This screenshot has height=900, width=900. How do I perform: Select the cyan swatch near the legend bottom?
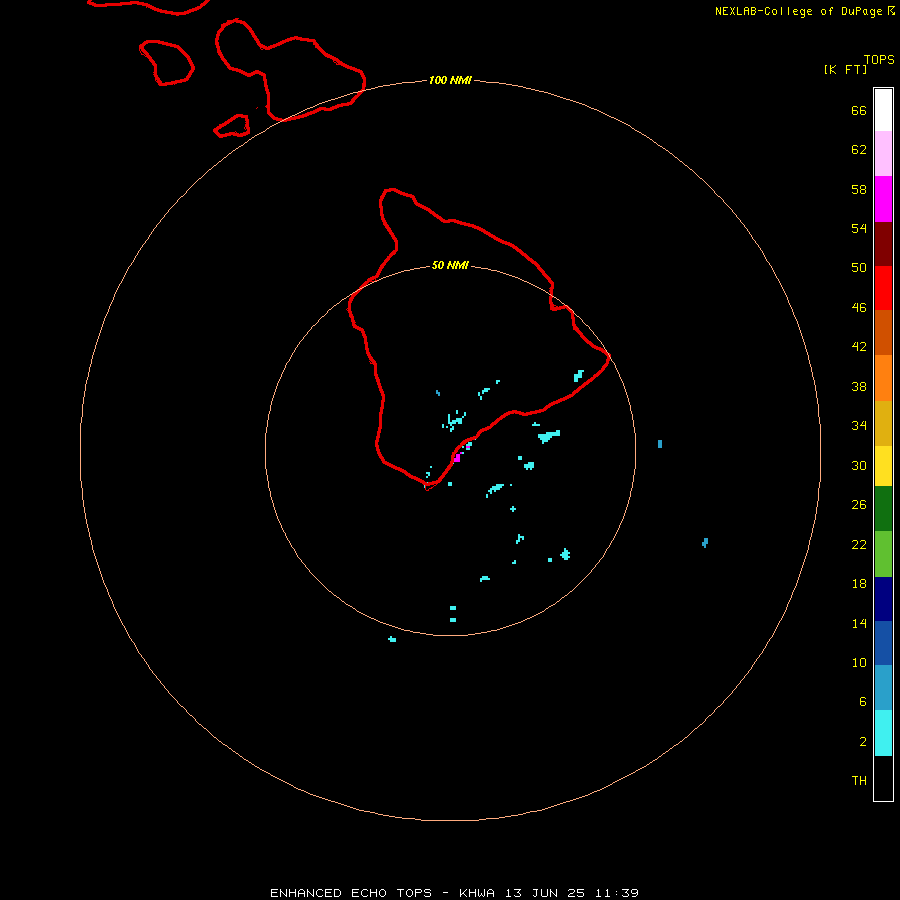coord(883,733)
